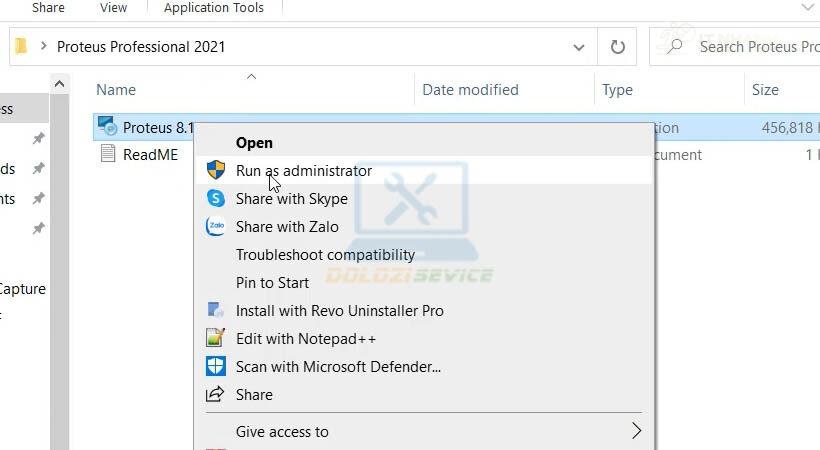Image resolution: width=820 pixels, height=450 pixels.
Task: Click the ReadME text document icon
Action: [108, 155]
